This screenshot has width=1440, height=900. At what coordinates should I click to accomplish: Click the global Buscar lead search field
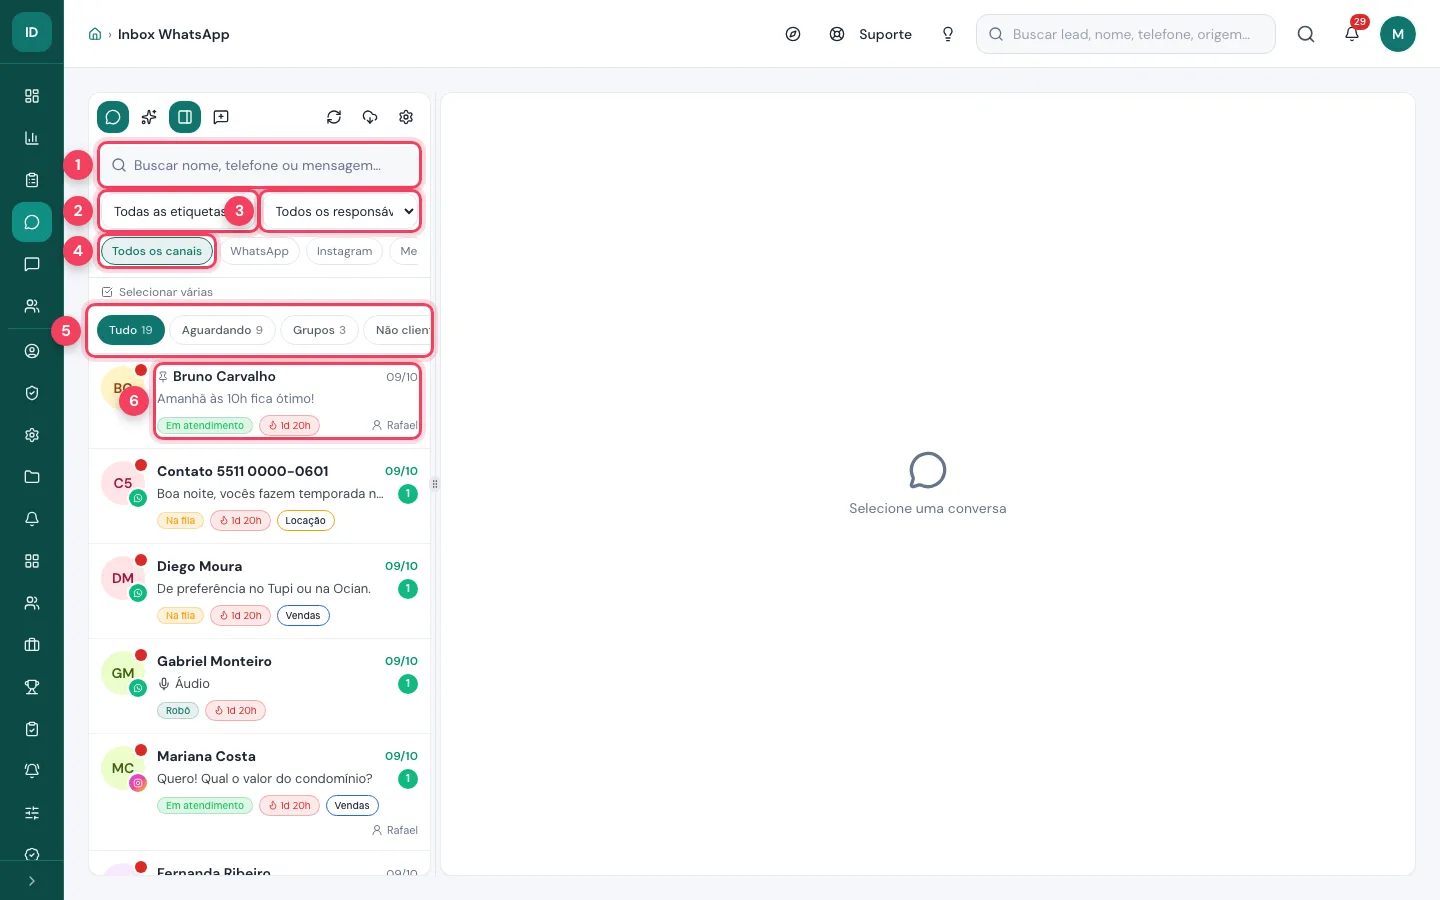click(1126, 34)
